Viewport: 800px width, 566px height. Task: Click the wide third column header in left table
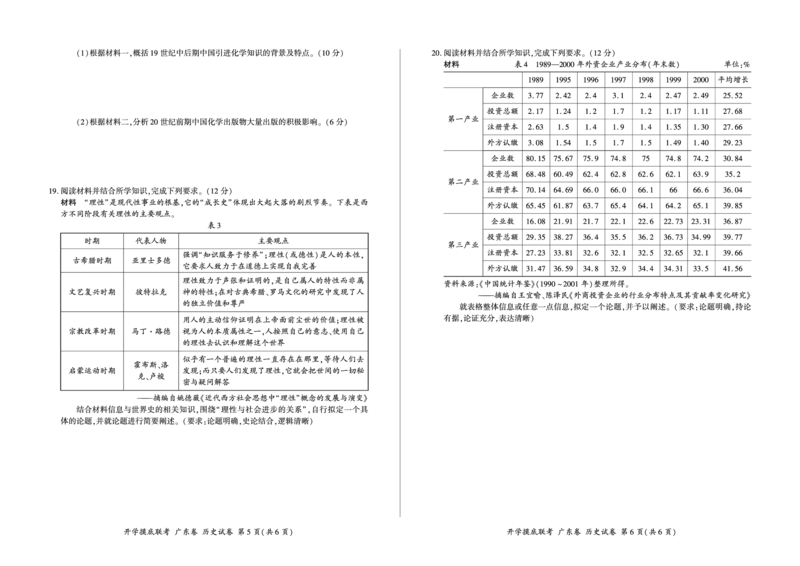[272, 240]
